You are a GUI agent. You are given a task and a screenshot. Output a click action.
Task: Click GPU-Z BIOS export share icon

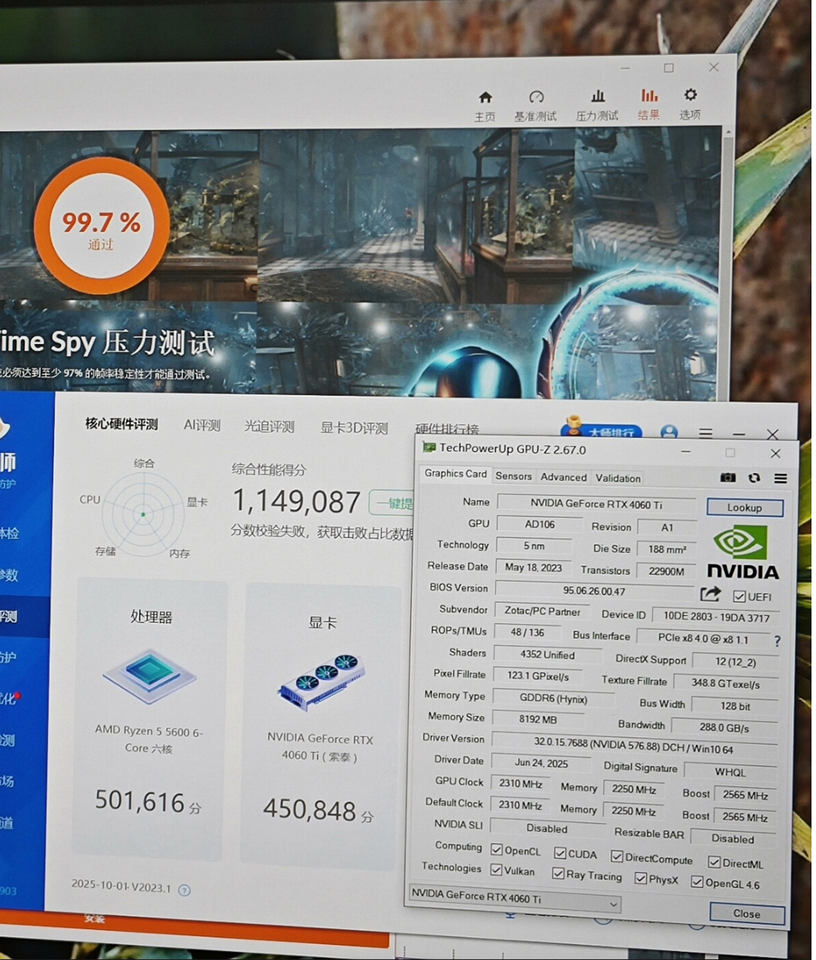tap(710, 594)
